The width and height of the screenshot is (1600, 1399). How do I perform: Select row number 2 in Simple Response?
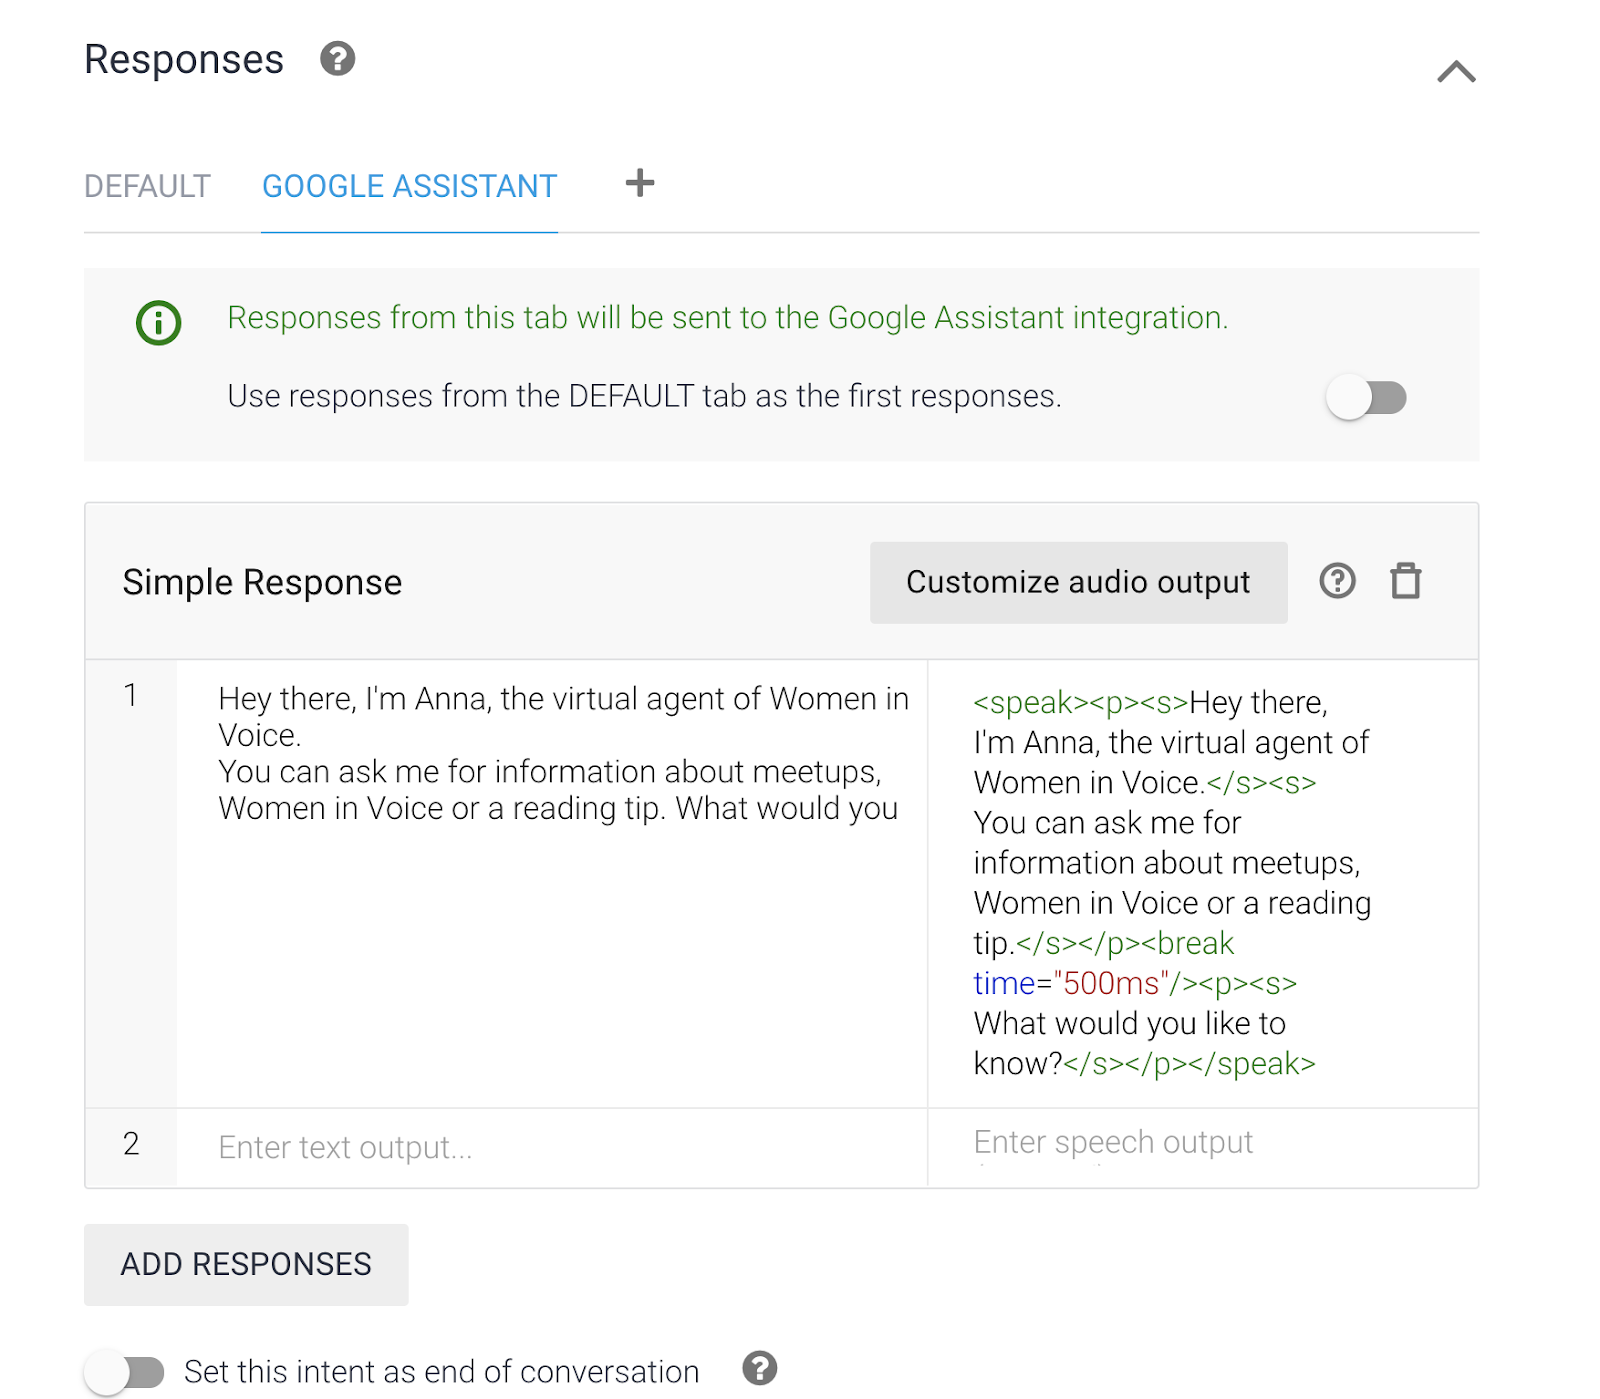click(131, 1144)
